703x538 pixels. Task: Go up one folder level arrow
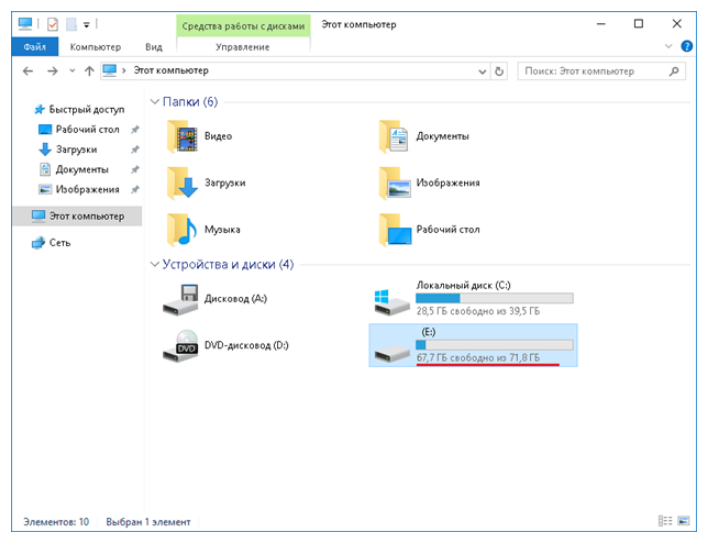pos(89,71)
